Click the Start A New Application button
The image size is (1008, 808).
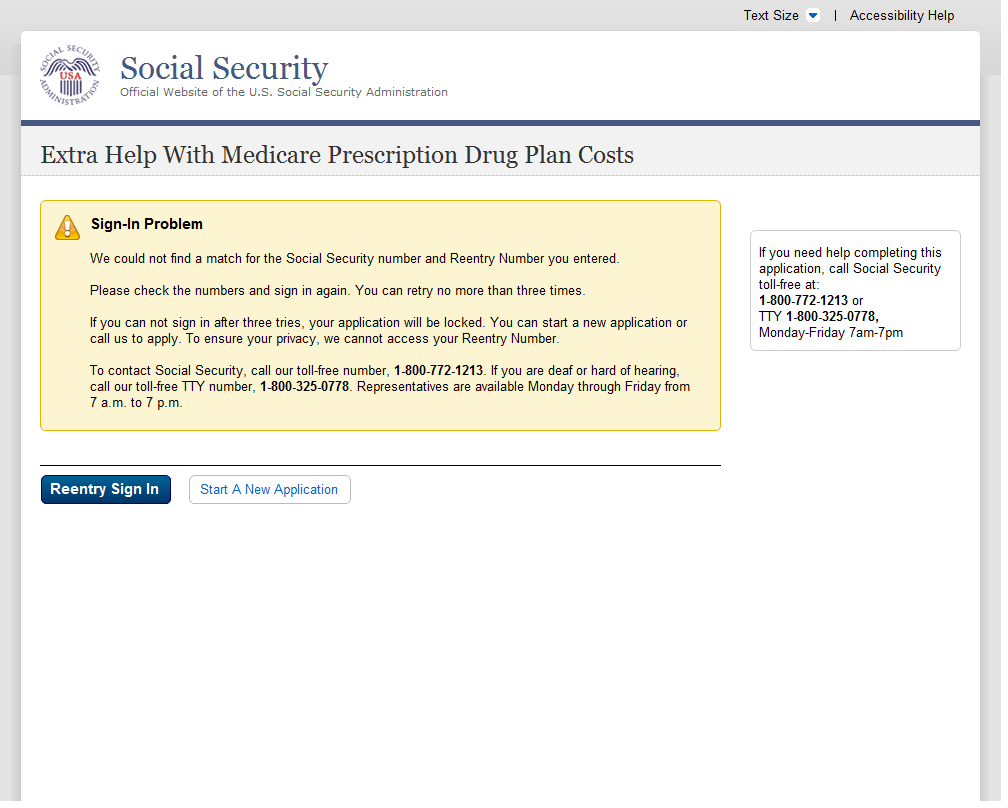(x=269, y=490)
